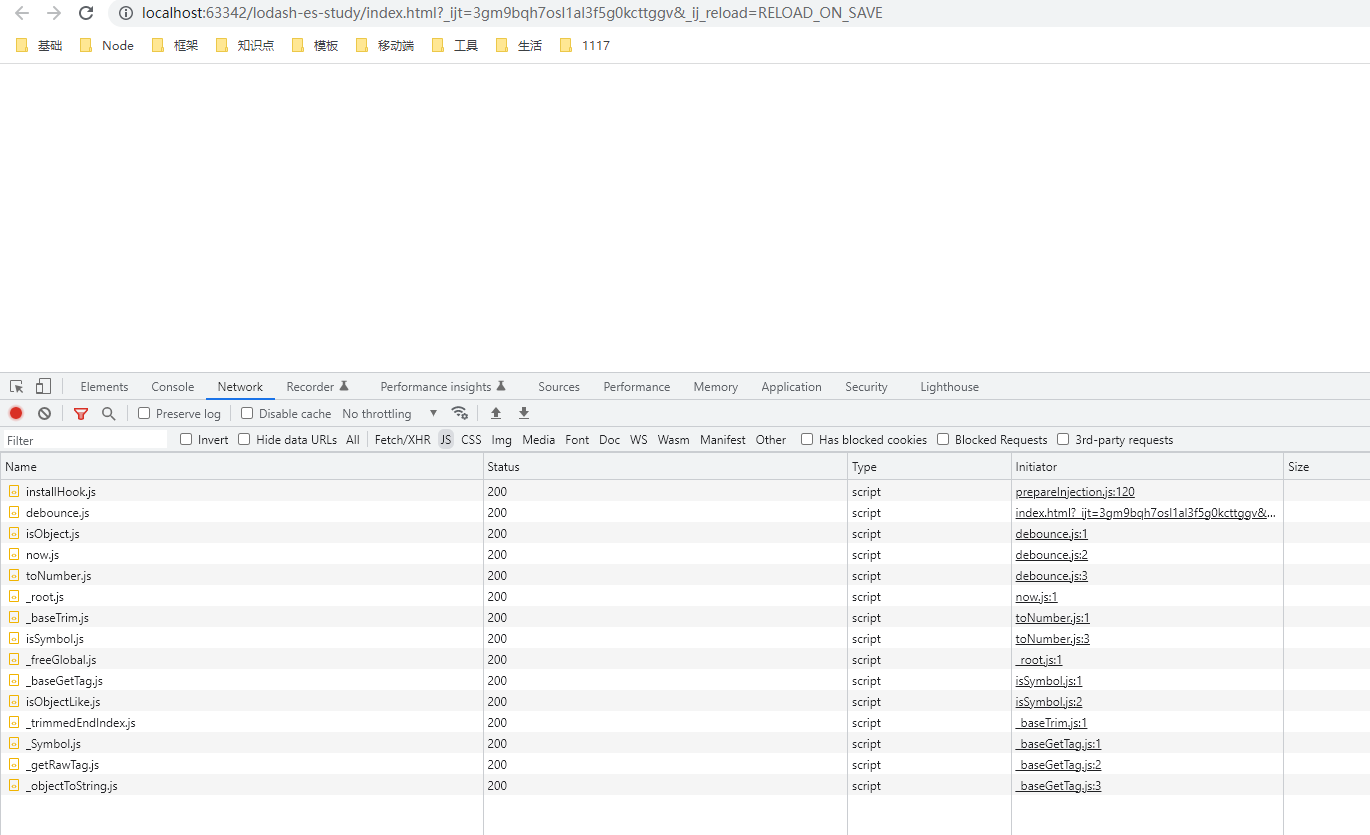Select the isObjectLike.js request row
The width and height of the screenshot is (1370, 835).
pyautogui.click(x=685, y=702)
